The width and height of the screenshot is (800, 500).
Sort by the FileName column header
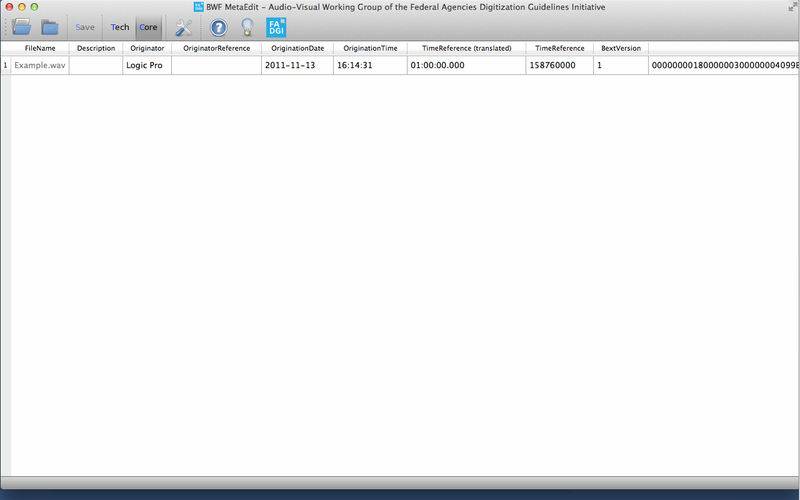(x=40, y=48)
